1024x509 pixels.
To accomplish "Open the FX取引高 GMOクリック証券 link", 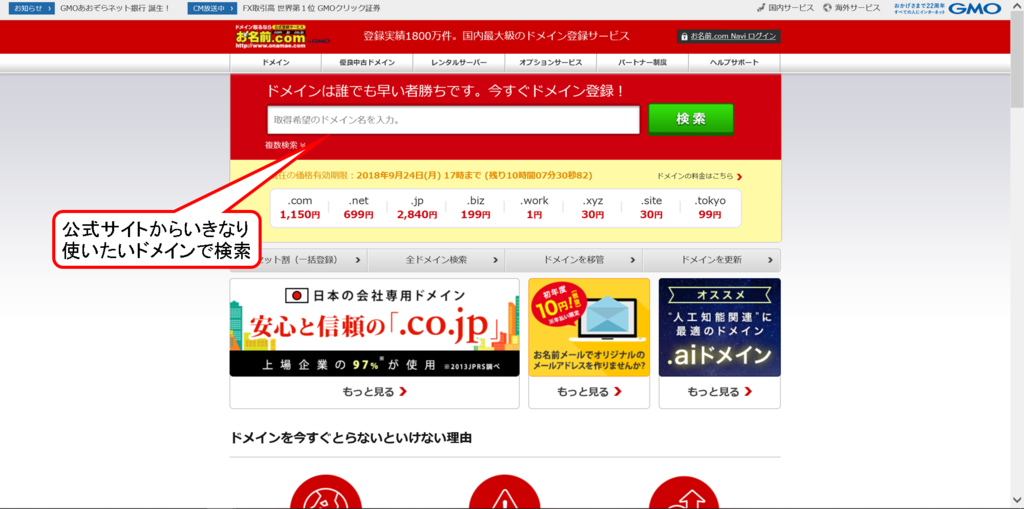I will tap(311, 8).
